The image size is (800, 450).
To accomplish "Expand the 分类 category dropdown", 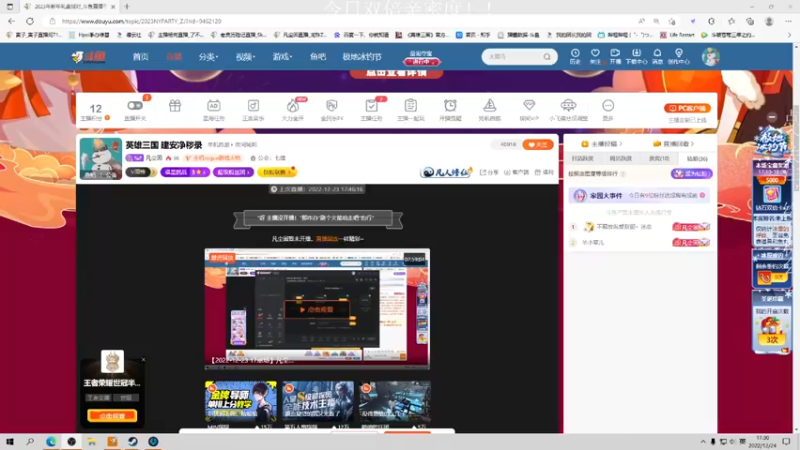I will point(208,57).
